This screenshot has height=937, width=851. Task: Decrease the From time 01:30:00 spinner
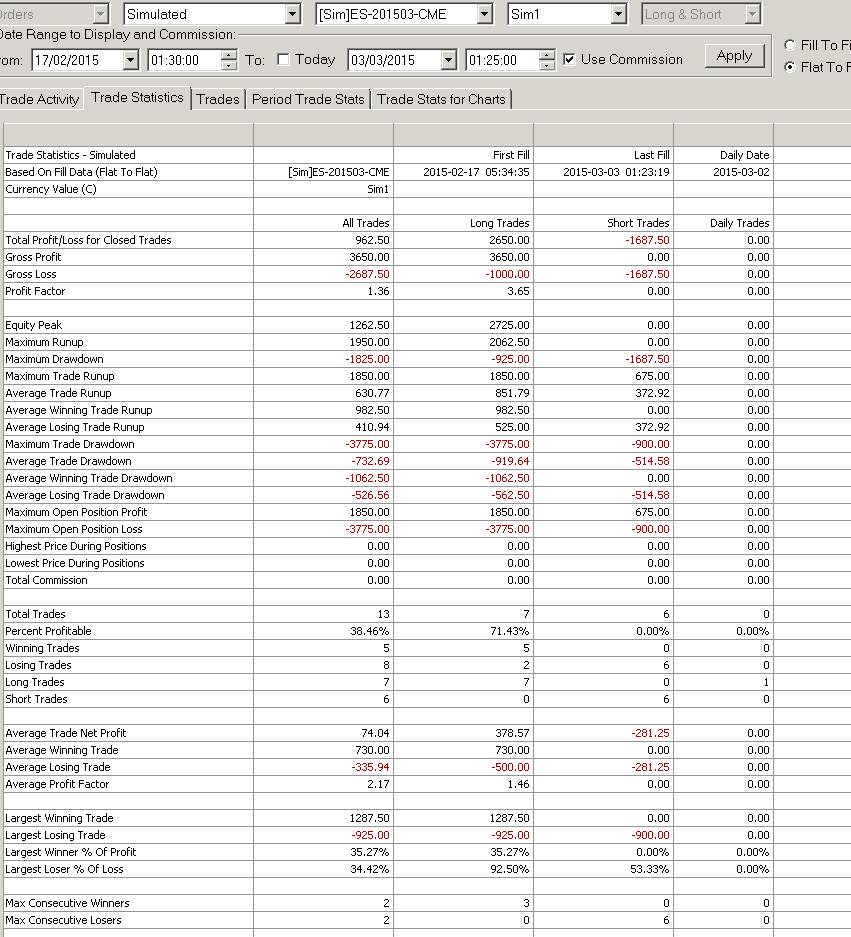[228, 65]
